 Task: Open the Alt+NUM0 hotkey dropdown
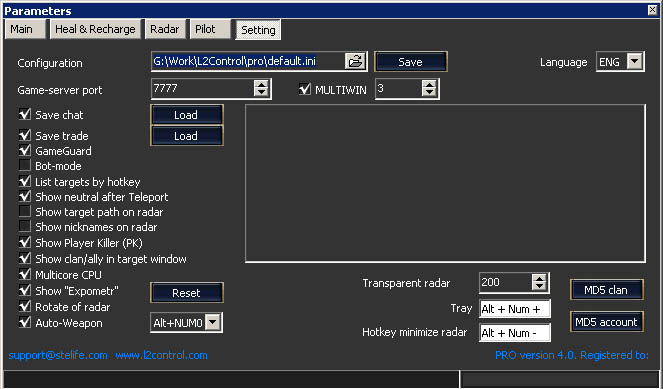click(x=213, y=323)
